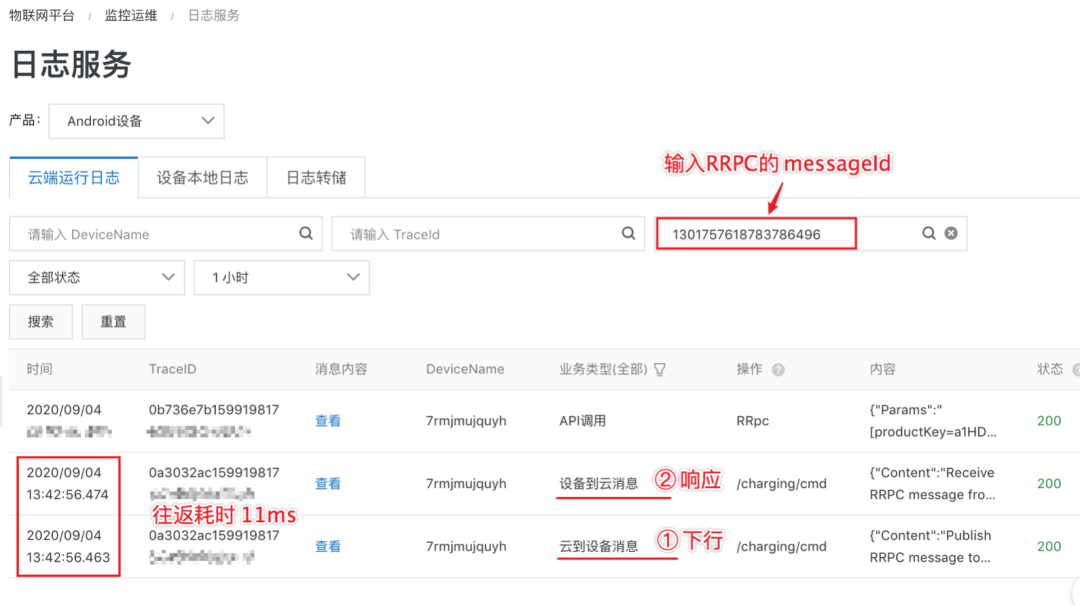
Task: Go to 物联网平台 via the breadcrumb
Action: (x=41, y=15)
